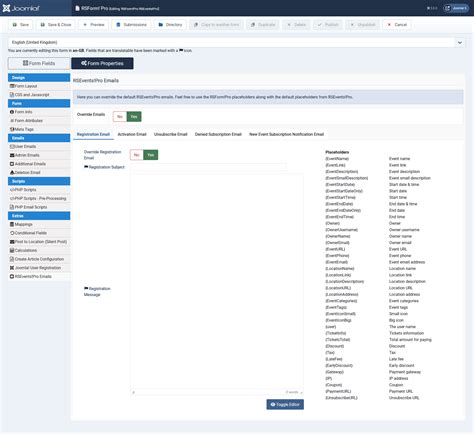Switch to the Form Properties tab
Image resolution: width=474 pixels, height=434 pixels.
pyautogui.click(x=102, y=63)
